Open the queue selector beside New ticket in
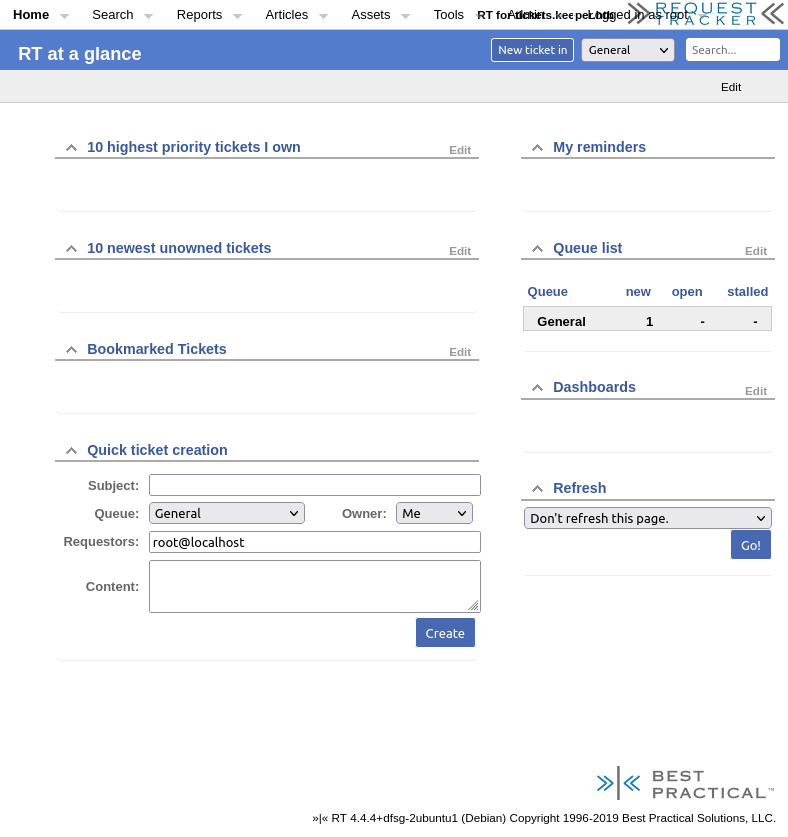Screen dimensions: 788x837 (x=628, y=50)
